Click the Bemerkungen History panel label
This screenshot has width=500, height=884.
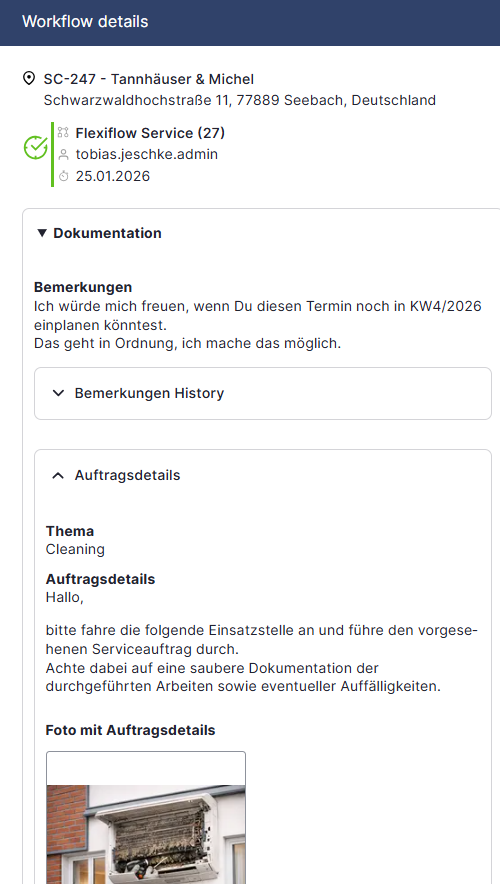point(149,393)
